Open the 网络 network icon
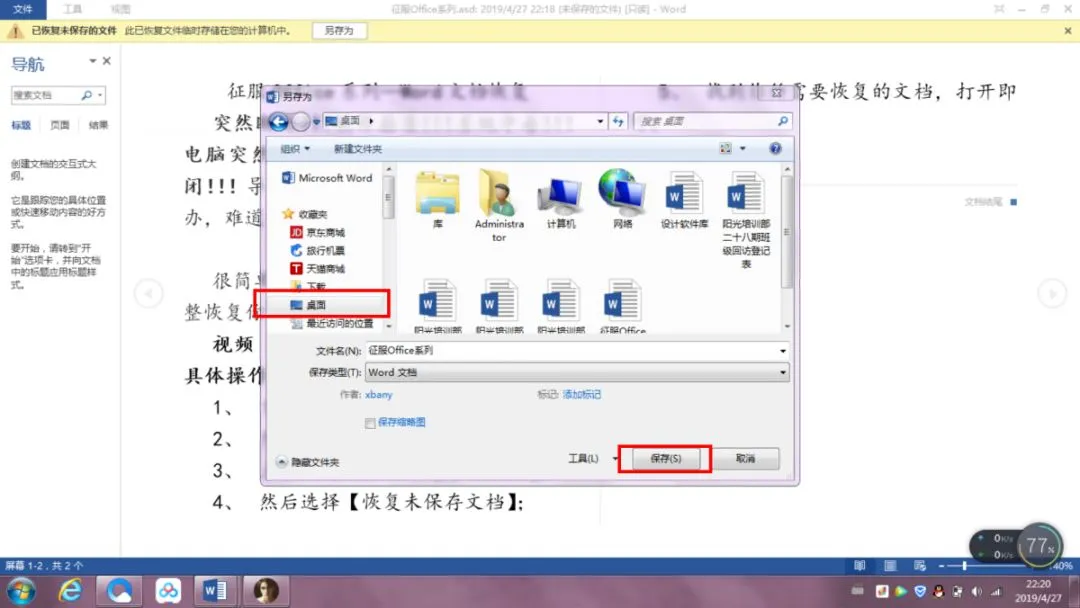Image resolution: width=1080 pixels, height=608 pixels. tap(623, 199)
